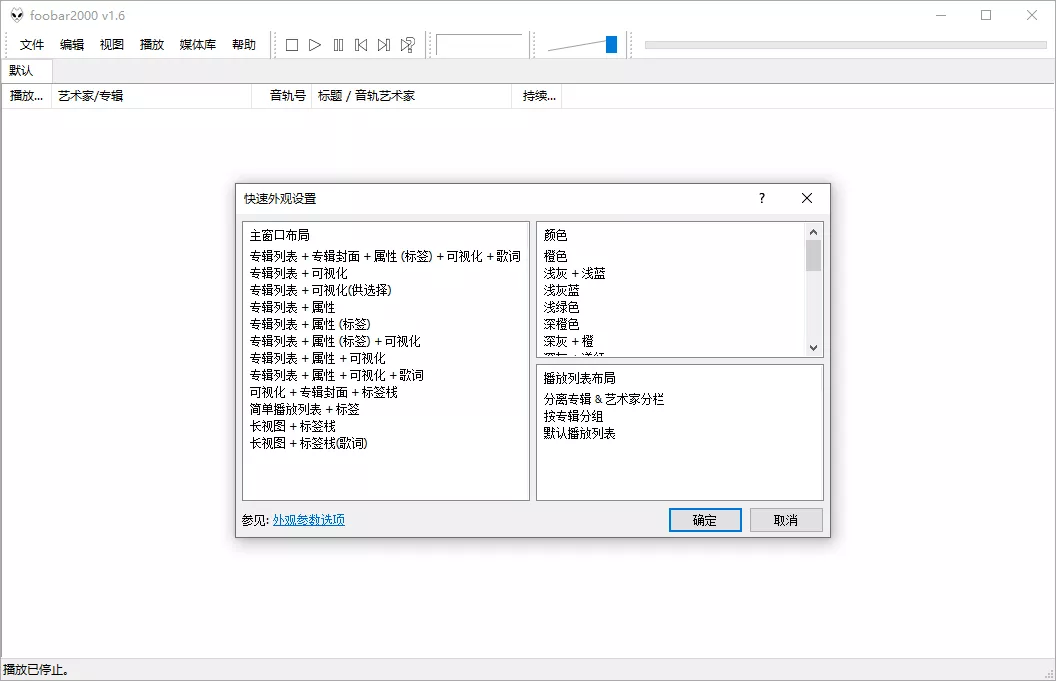
Task: Select 按专辑分组 playlist layout
Action: [x=572, y=415]
